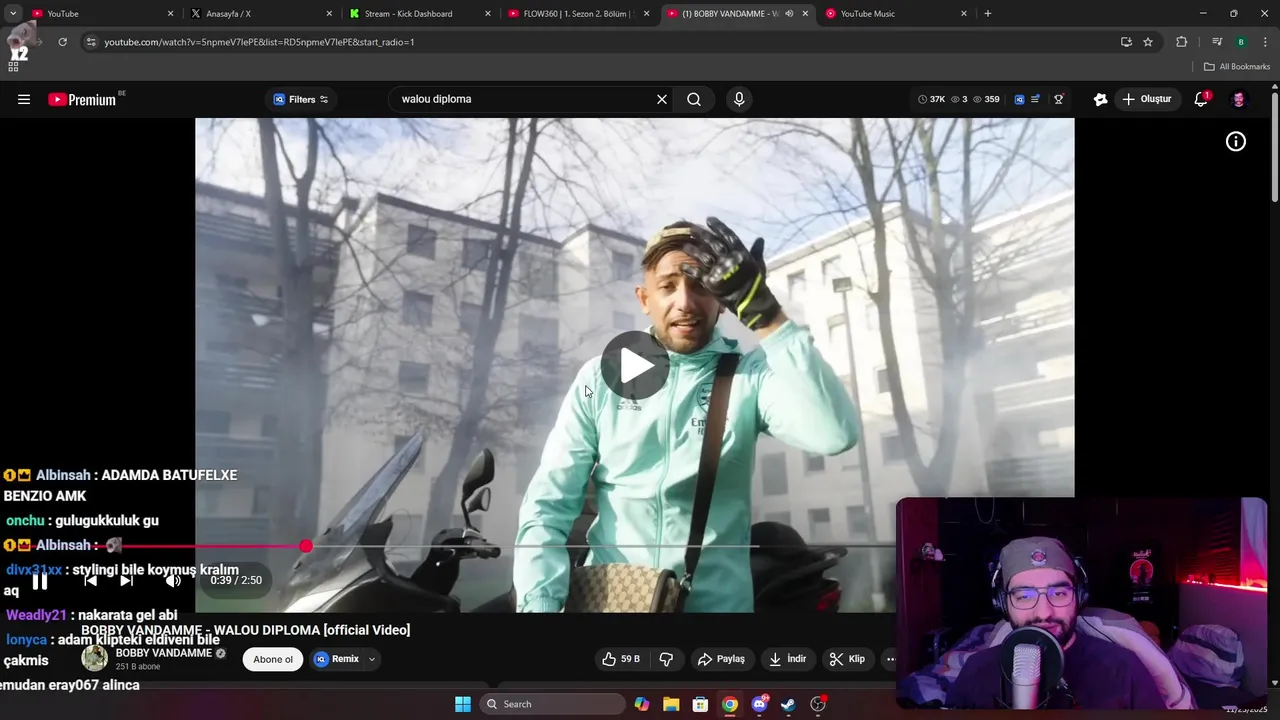The image size is (1280, 720).
Task: Open the more actions ellipsis beside Klip
Action: pyautogui.click(x=890, y=659)
